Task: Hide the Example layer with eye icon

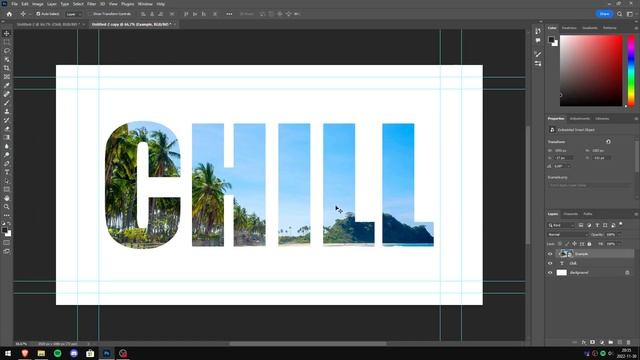Action: pyautogui.click(x=550, y=254)
